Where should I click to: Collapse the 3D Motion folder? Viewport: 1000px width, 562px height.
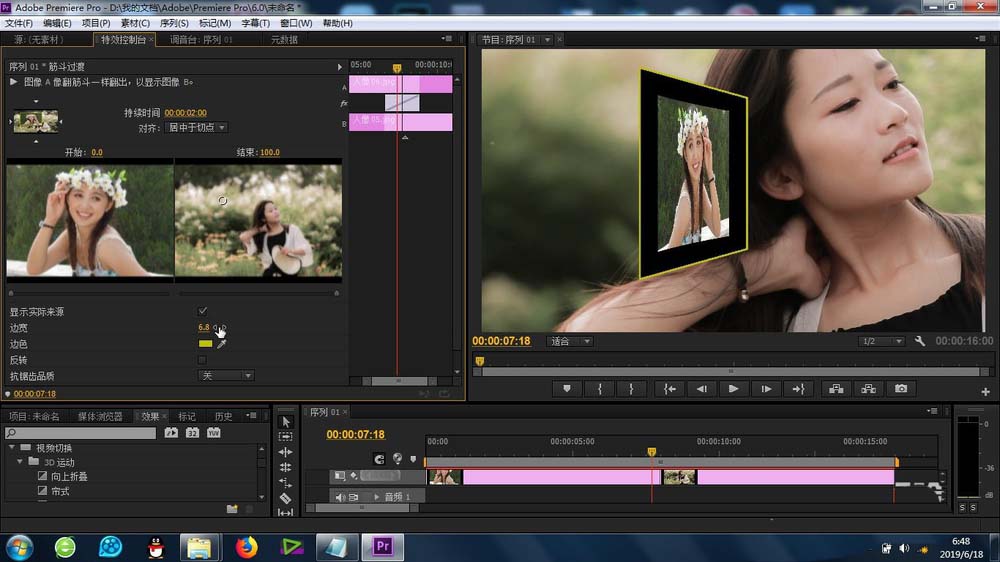click(20, 462)
